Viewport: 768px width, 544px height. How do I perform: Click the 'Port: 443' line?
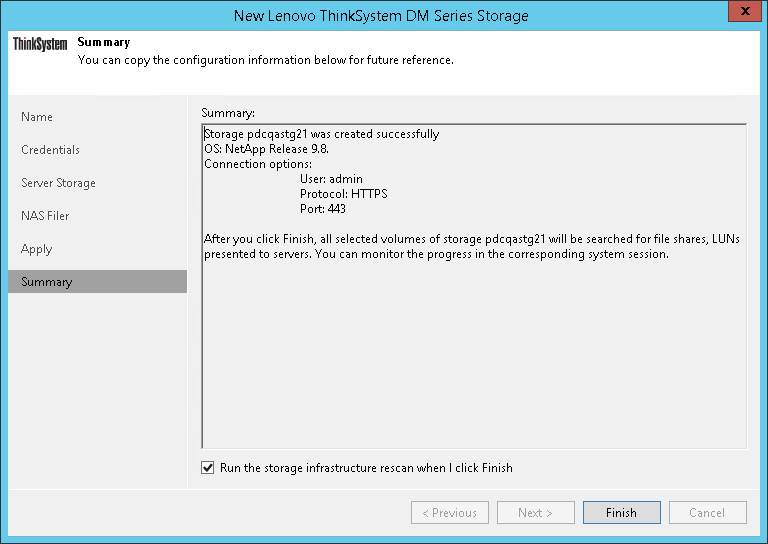323,209
